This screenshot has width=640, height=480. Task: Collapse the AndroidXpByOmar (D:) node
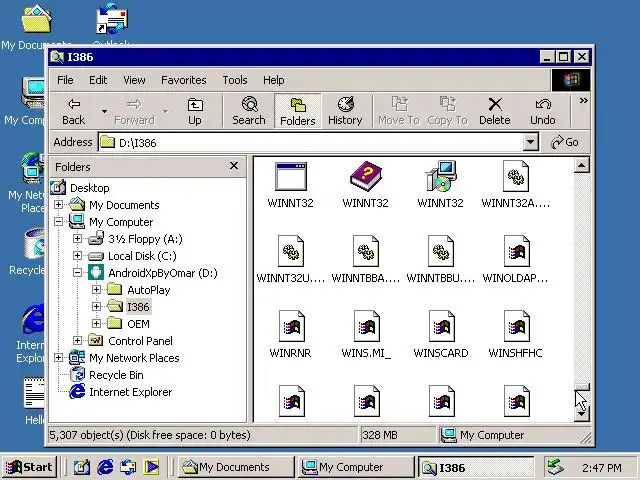tap(77, 273)
